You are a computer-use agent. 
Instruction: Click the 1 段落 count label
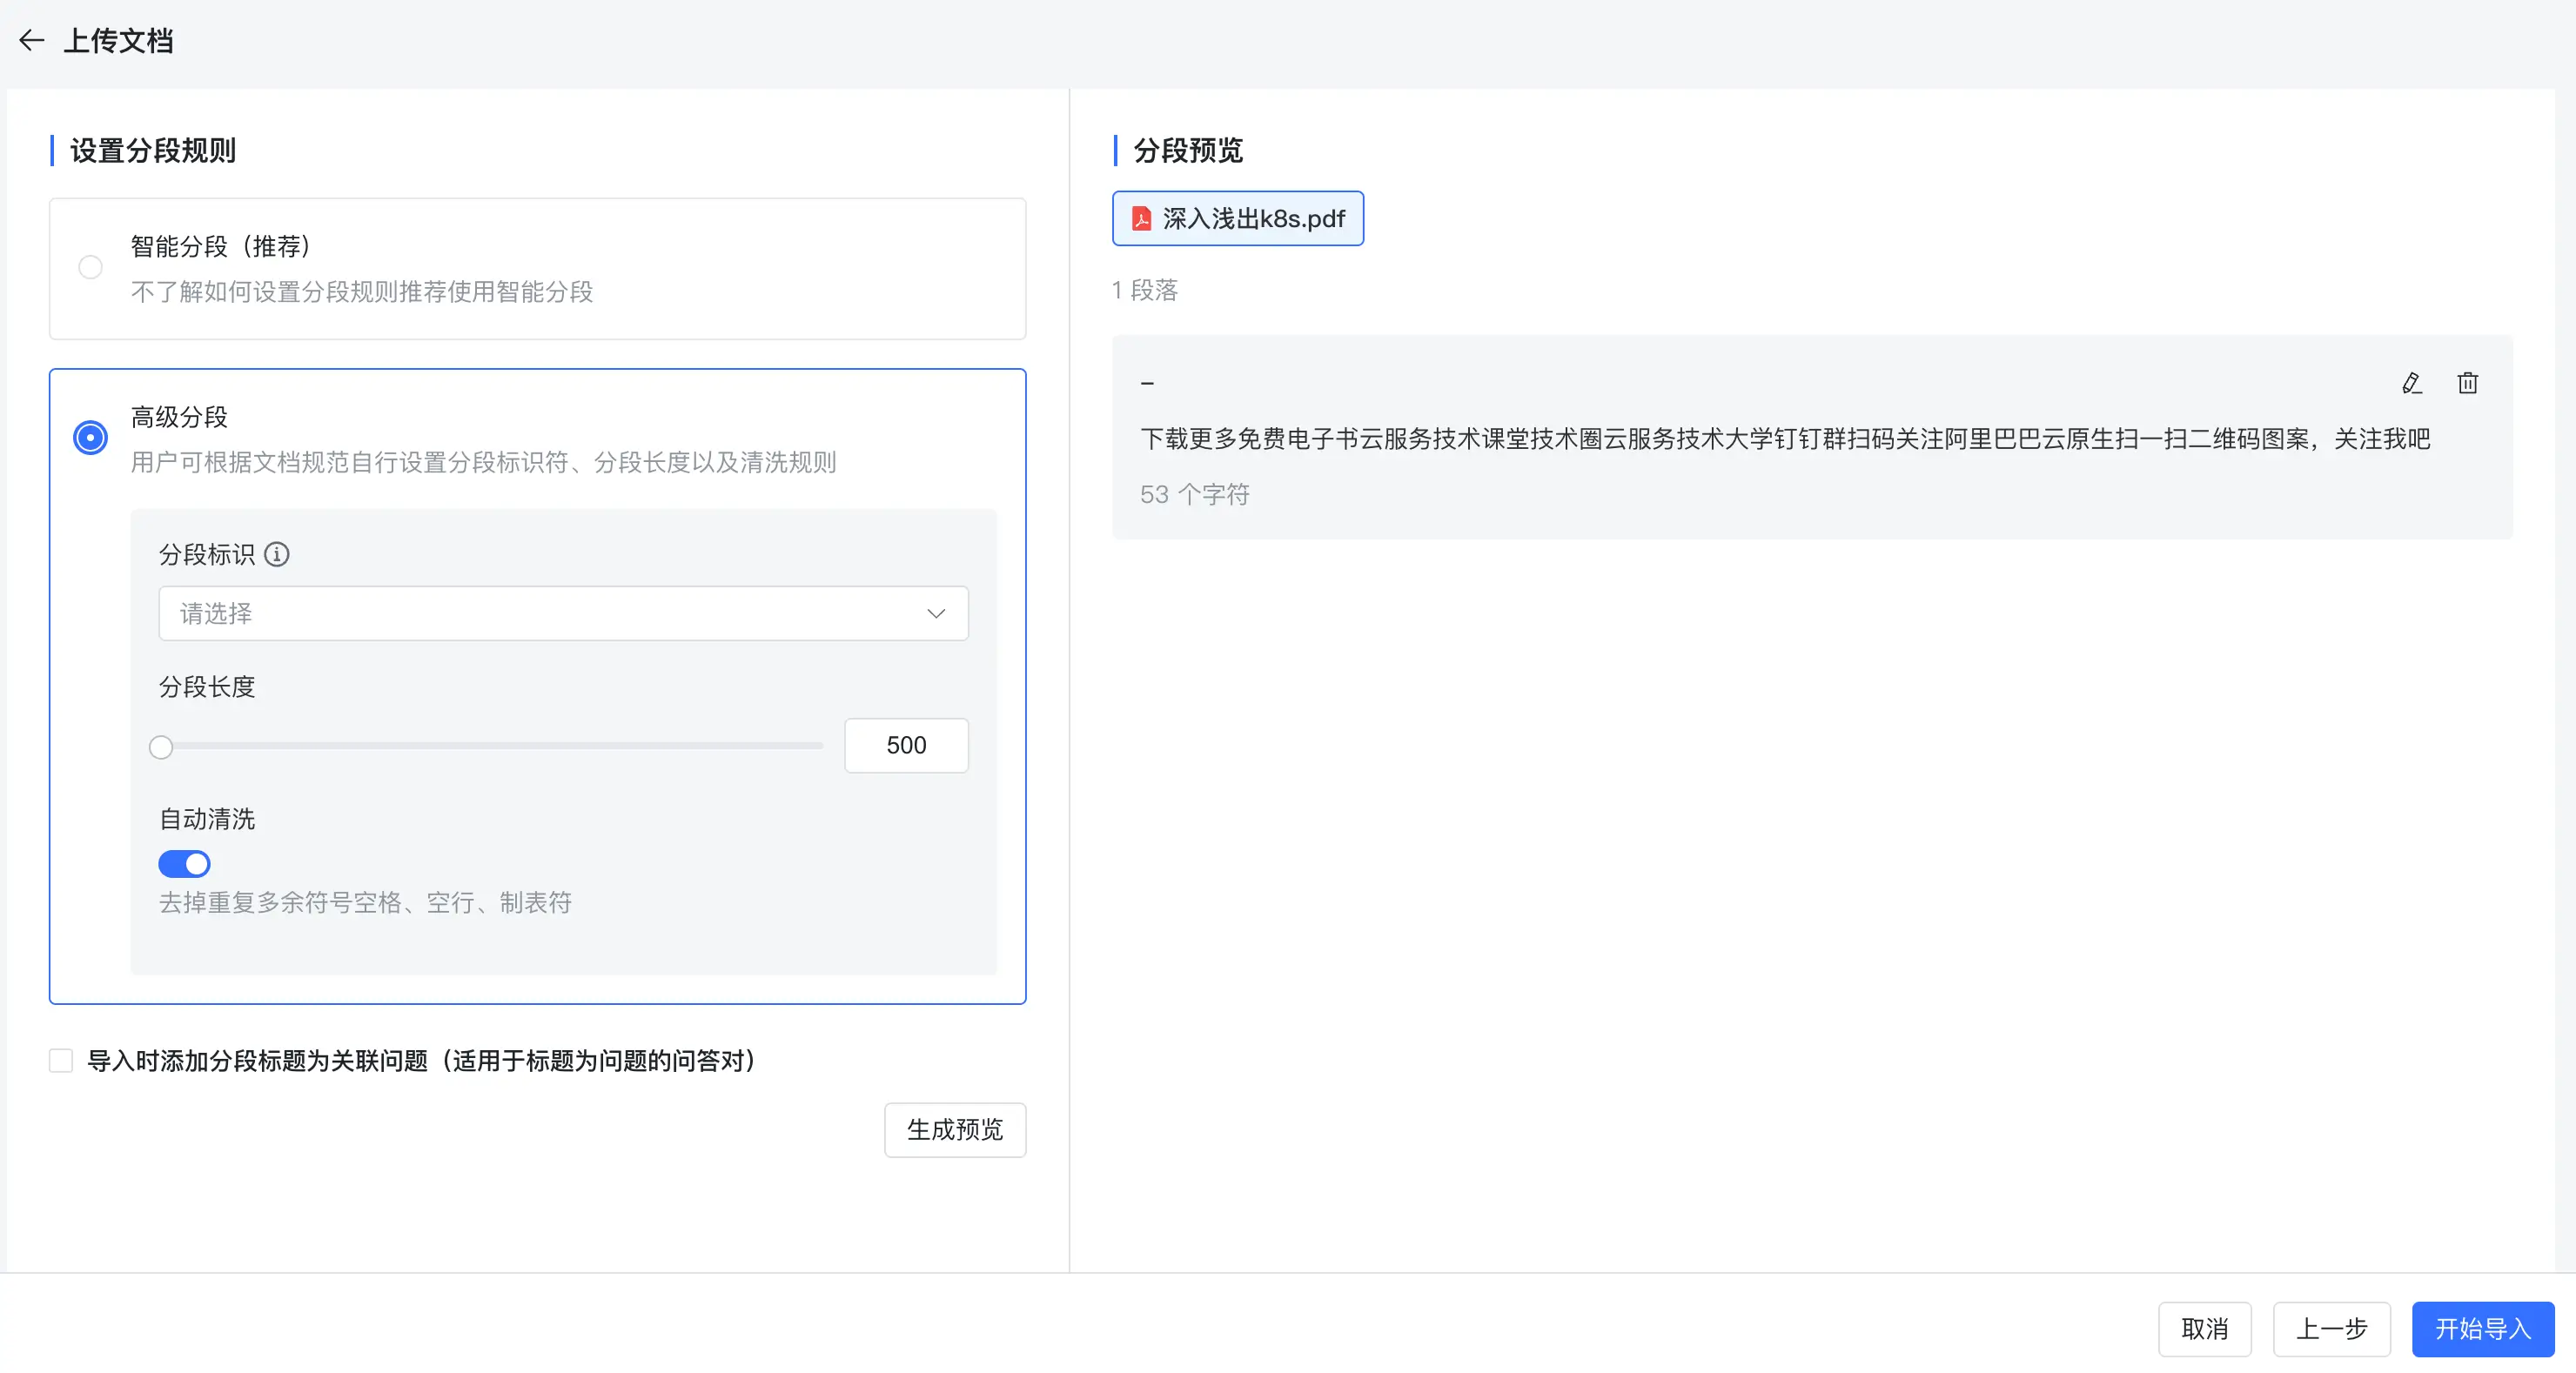point(1145,290)
